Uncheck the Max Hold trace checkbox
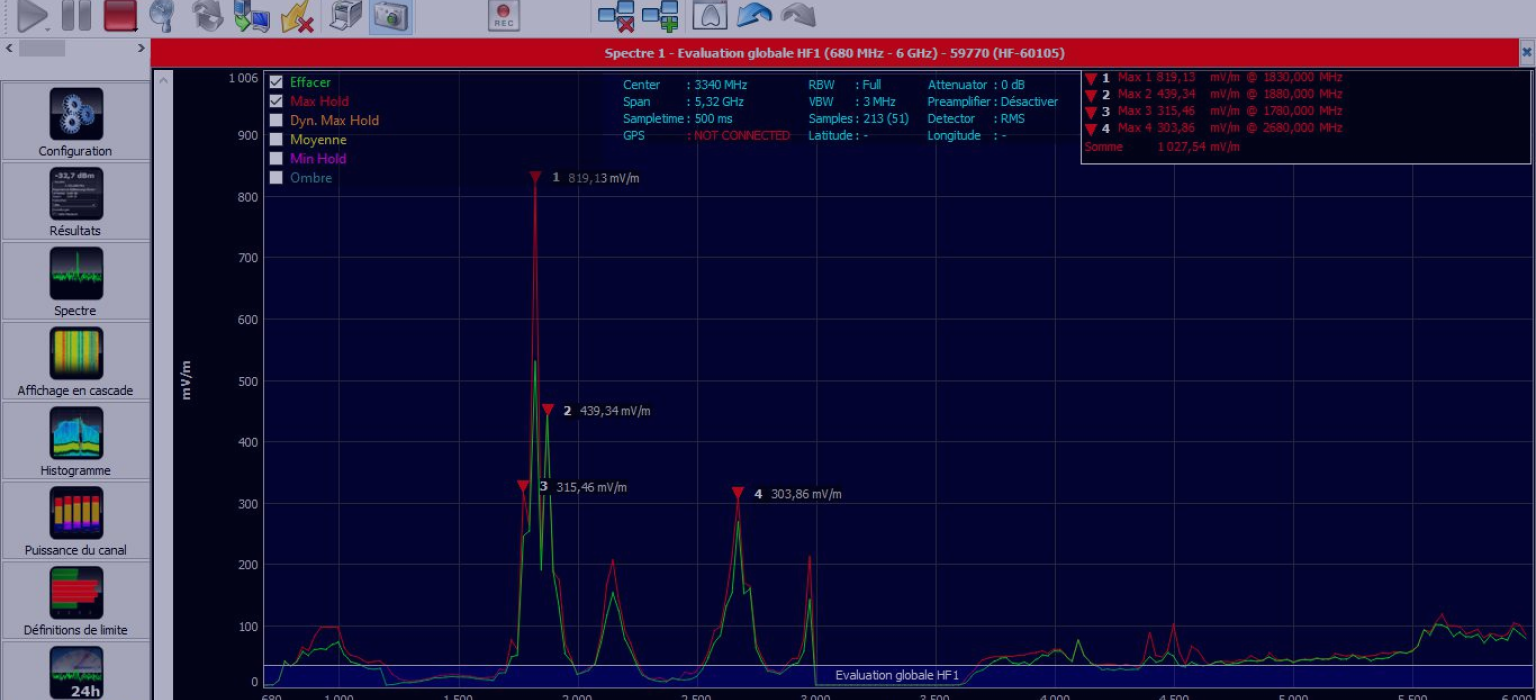Image resolution: width=1536 pixels, height=700 pixels. point(276,101)
